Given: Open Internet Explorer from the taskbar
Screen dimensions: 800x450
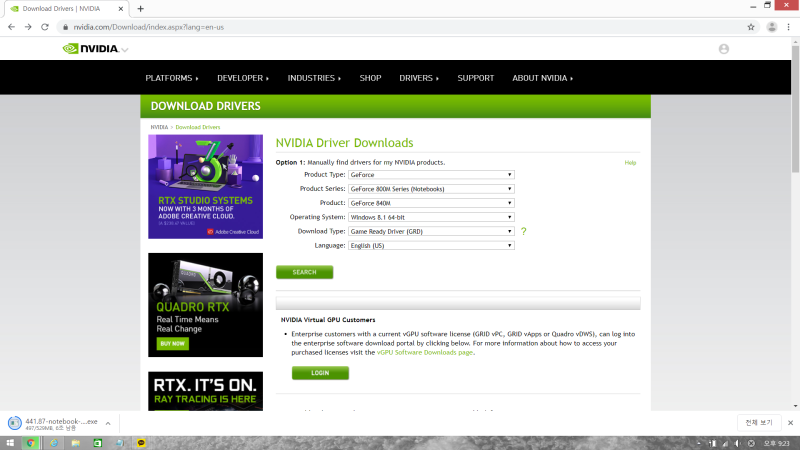Looking at the screenshot, I should pos(54,443).
